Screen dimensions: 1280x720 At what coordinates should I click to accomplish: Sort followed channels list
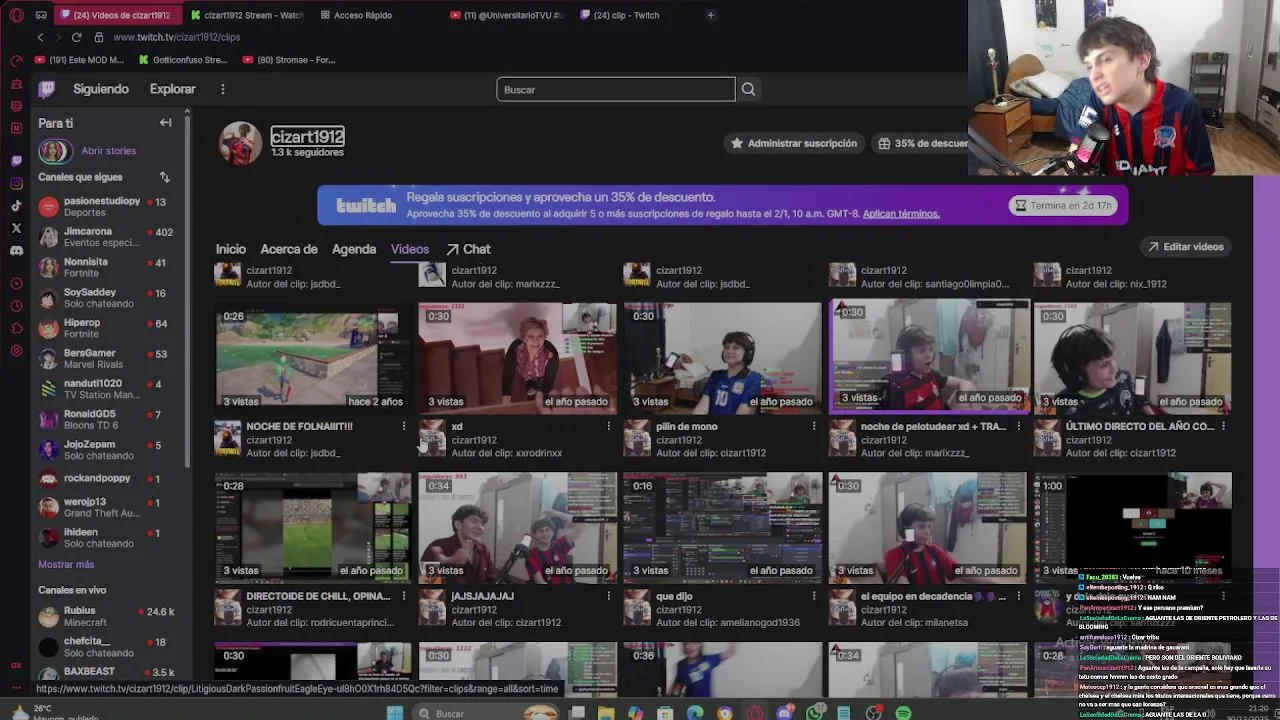164,177
